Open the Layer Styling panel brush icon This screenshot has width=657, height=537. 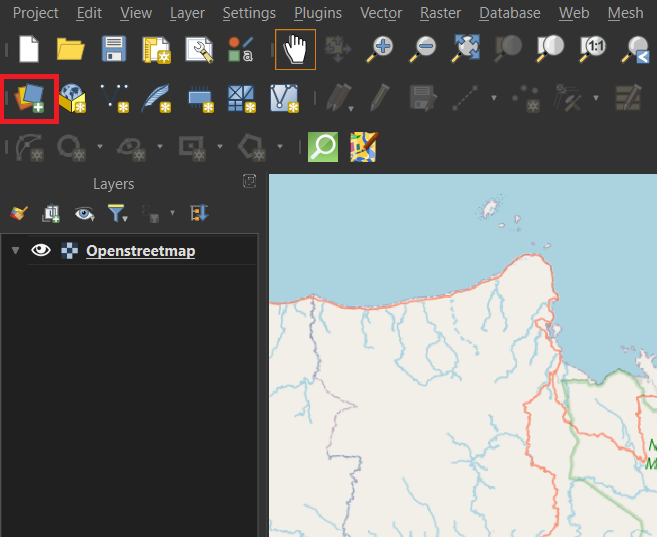[x=19, y=213]
